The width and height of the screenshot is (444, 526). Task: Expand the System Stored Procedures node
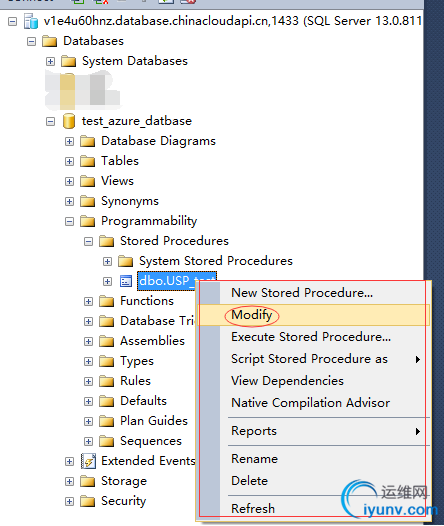(x=107, y=261)
